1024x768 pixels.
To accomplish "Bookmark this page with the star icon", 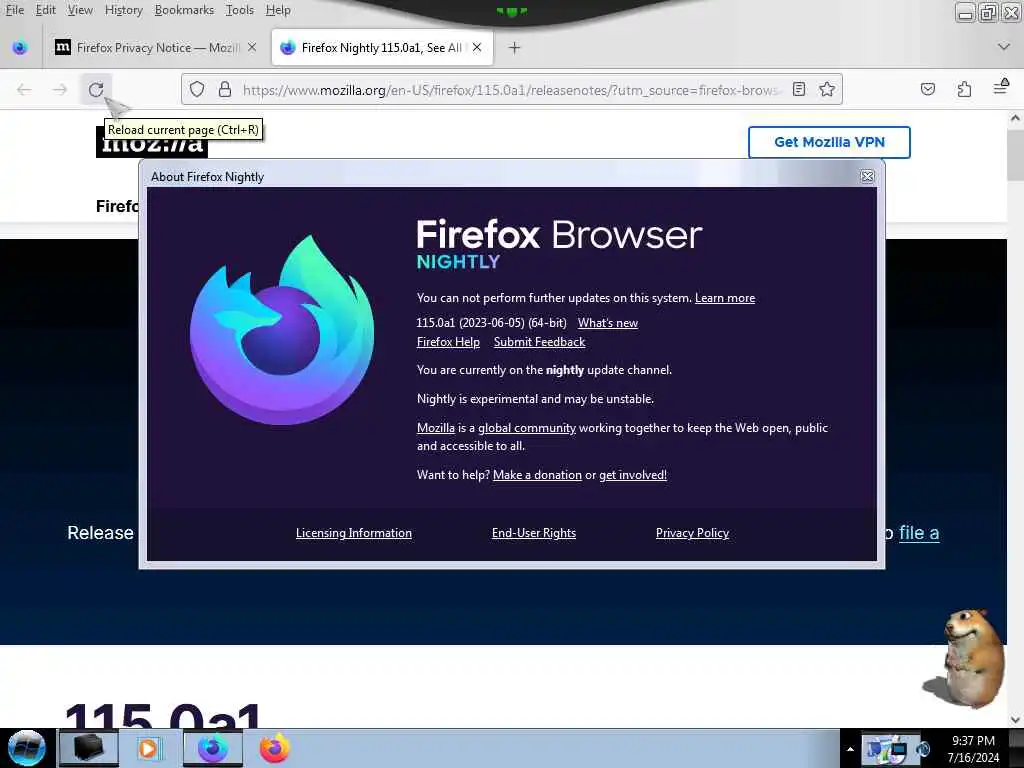I will (827, 89).
